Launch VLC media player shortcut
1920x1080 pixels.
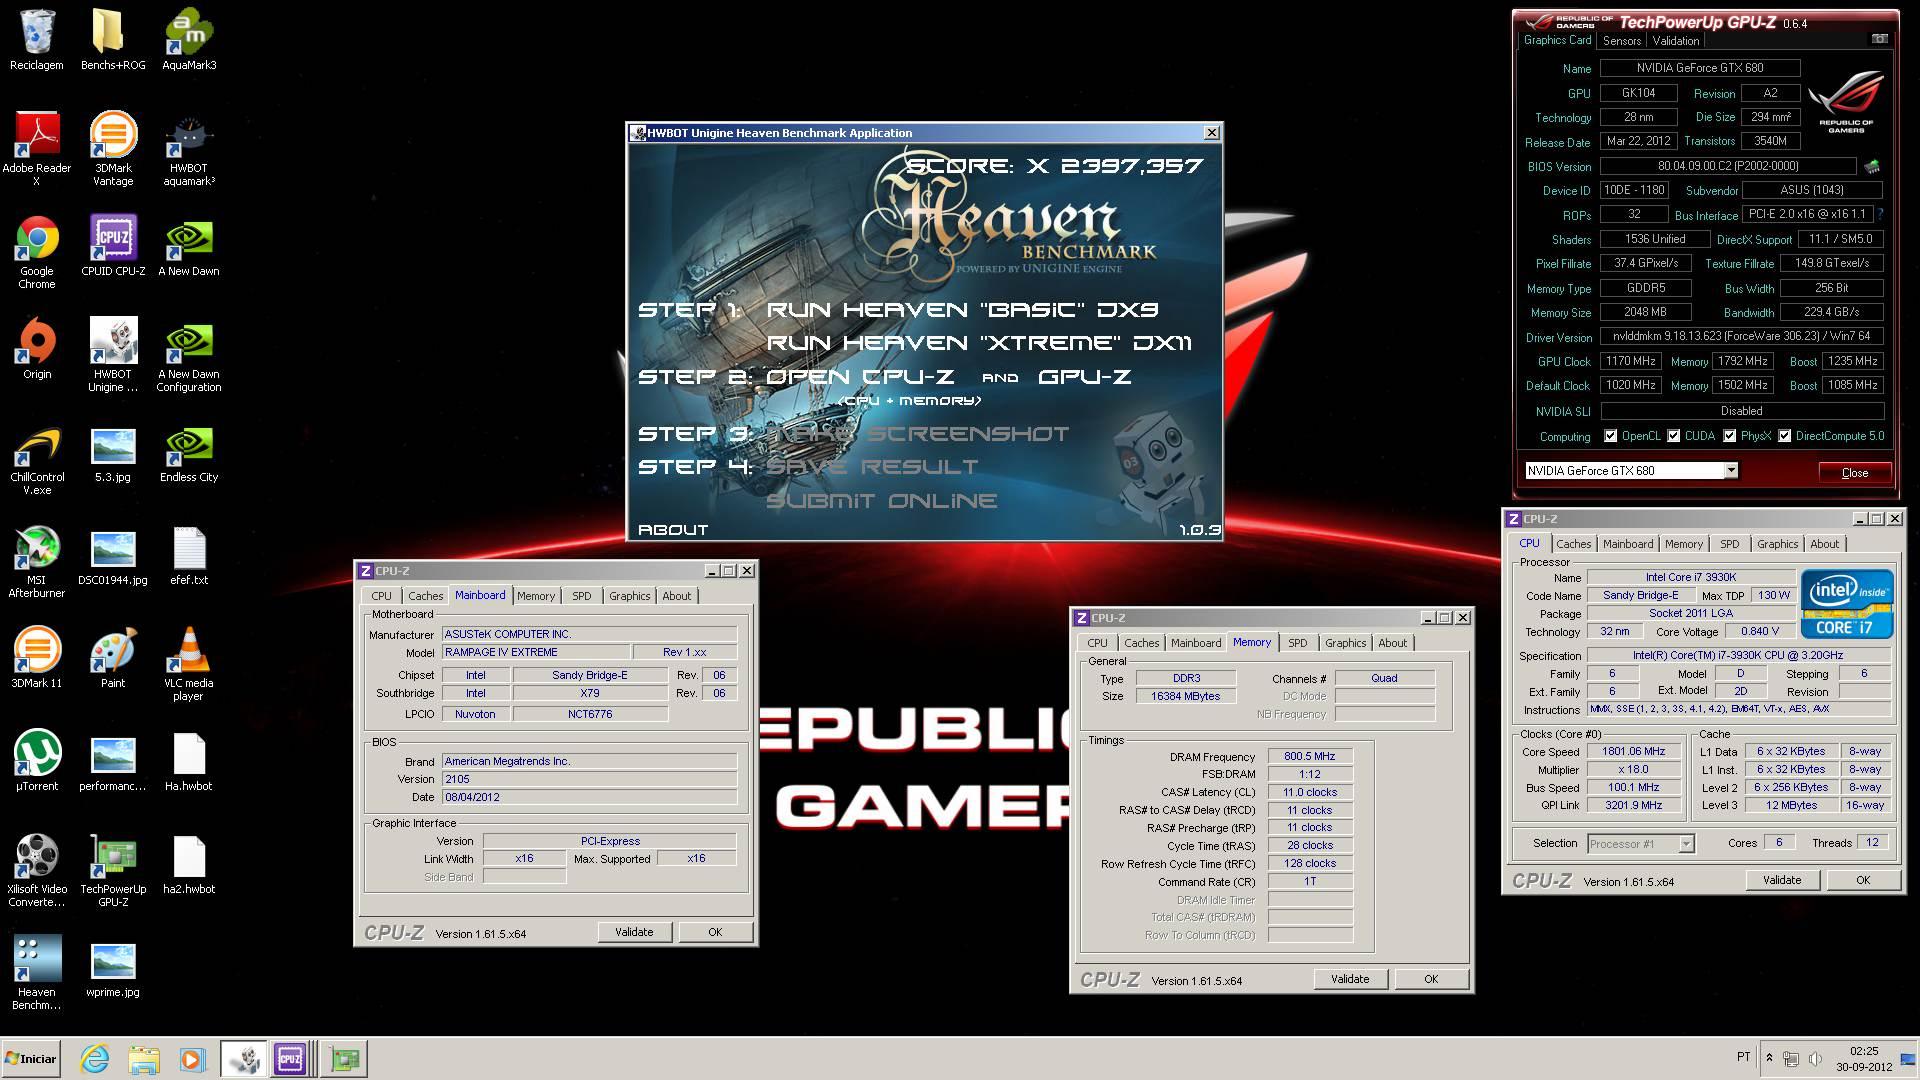(x=189, y=664)
